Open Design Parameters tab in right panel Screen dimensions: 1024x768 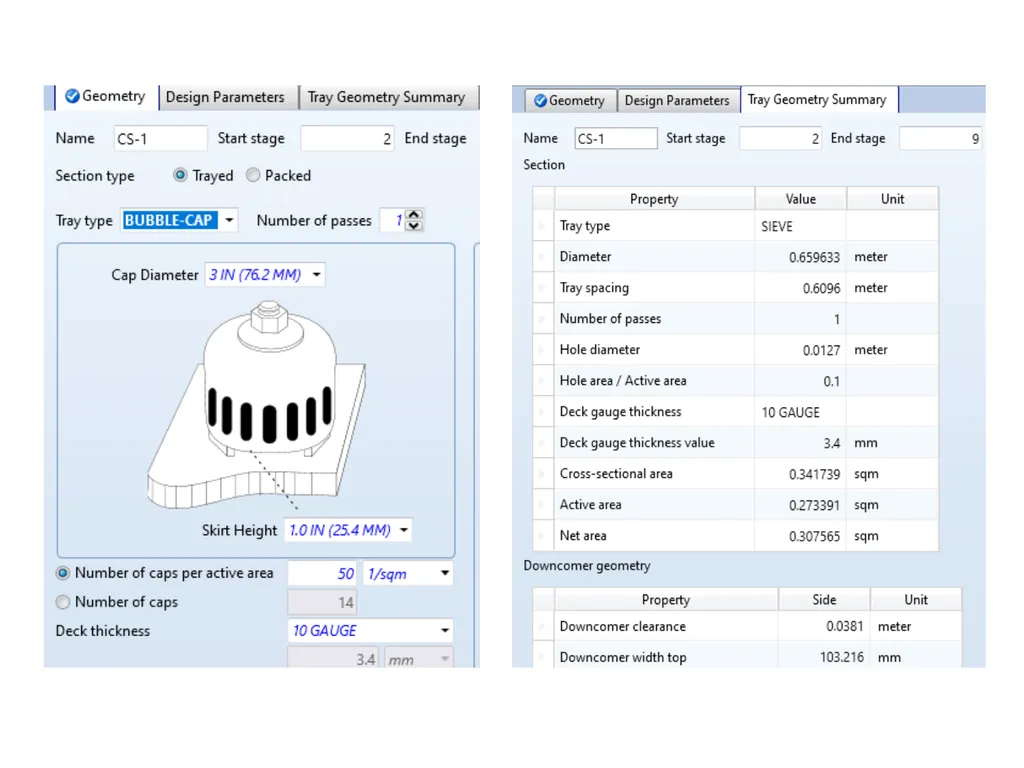click(677, 101)
